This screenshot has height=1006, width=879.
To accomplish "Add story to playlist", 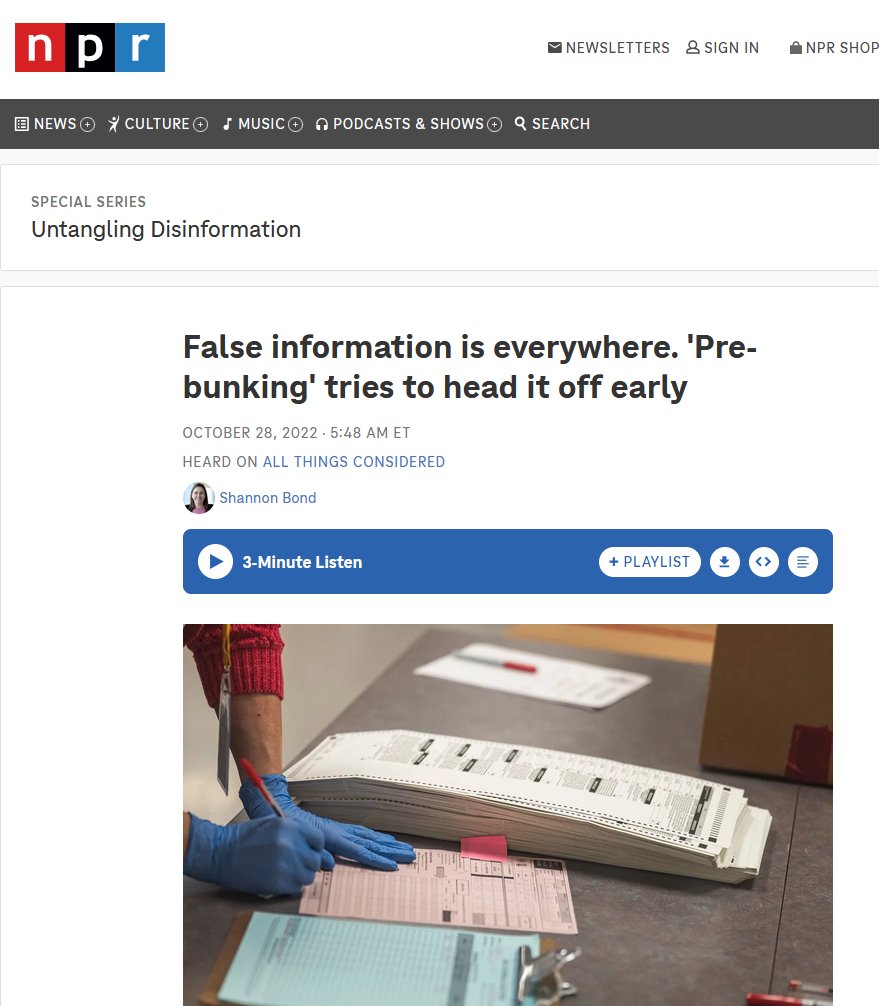I will 649,562.
